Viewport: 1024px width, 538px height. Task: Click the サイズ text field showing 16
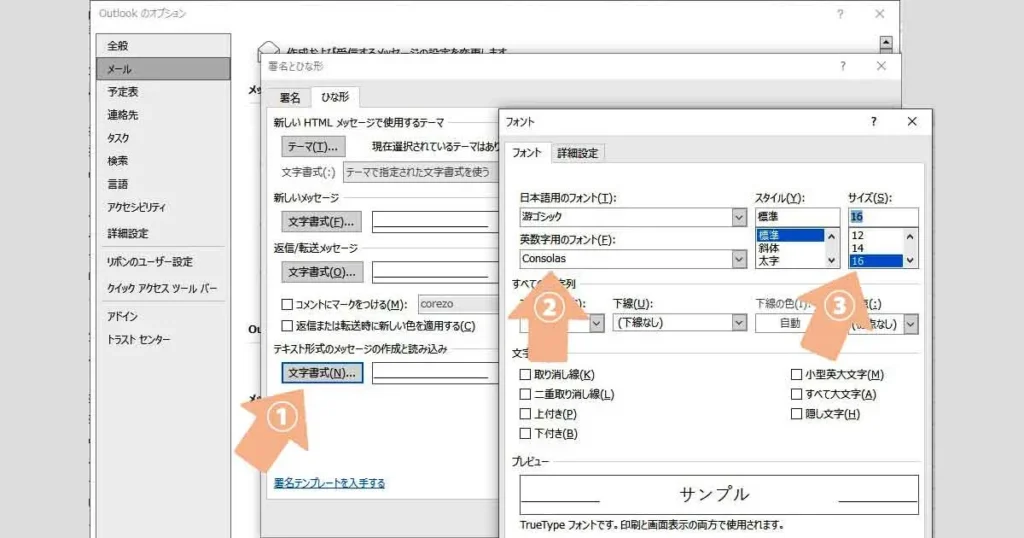click(883, 217)
